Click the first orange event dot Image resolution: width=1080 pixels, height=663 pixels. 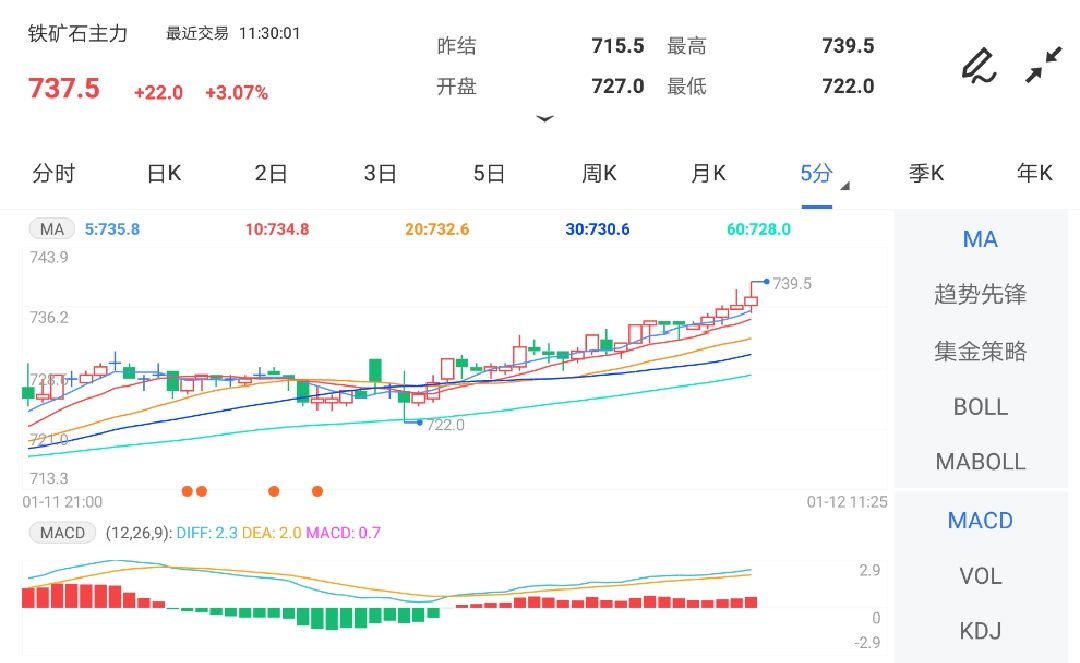click(x=187, y=491)
